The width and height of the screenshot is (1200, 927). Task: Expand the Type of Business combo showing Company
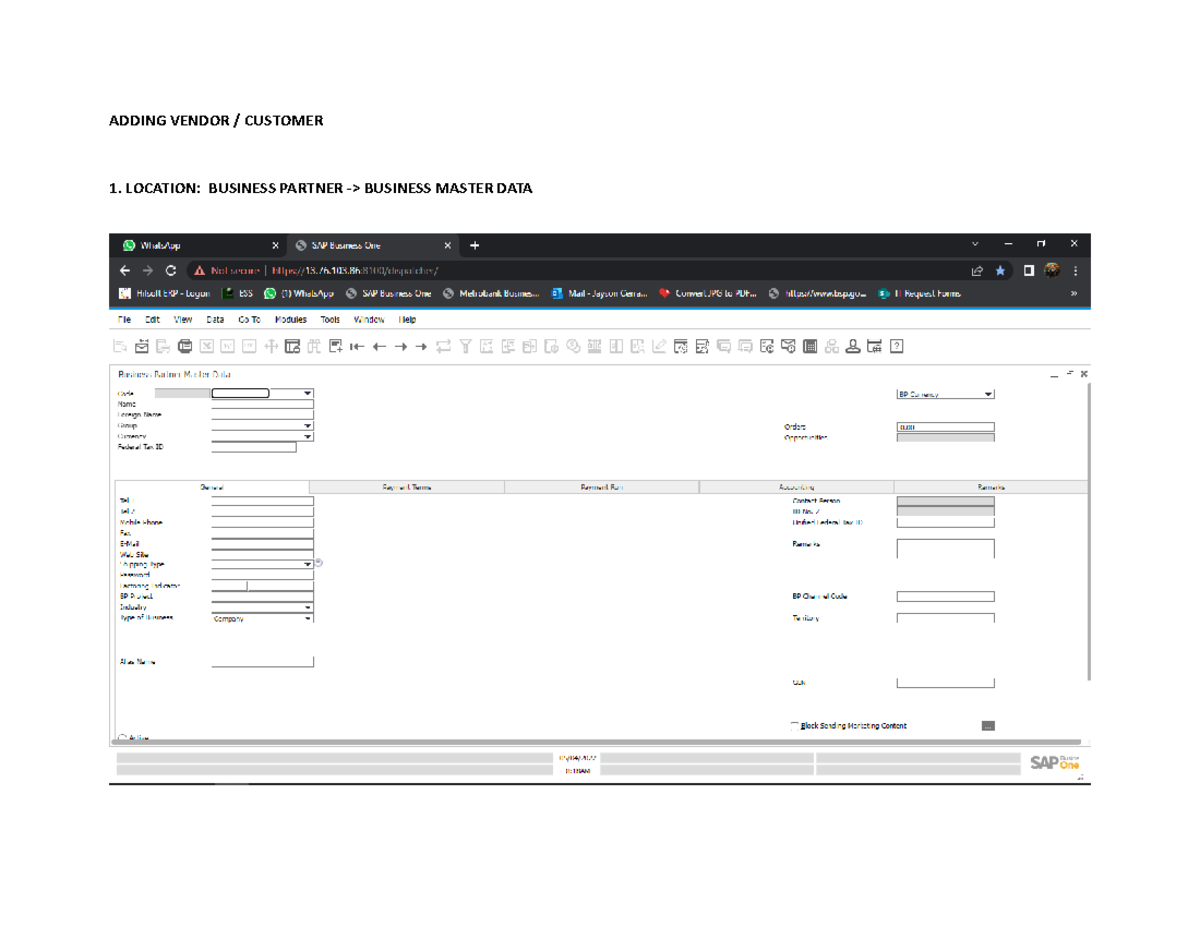[x=310, y=619]
